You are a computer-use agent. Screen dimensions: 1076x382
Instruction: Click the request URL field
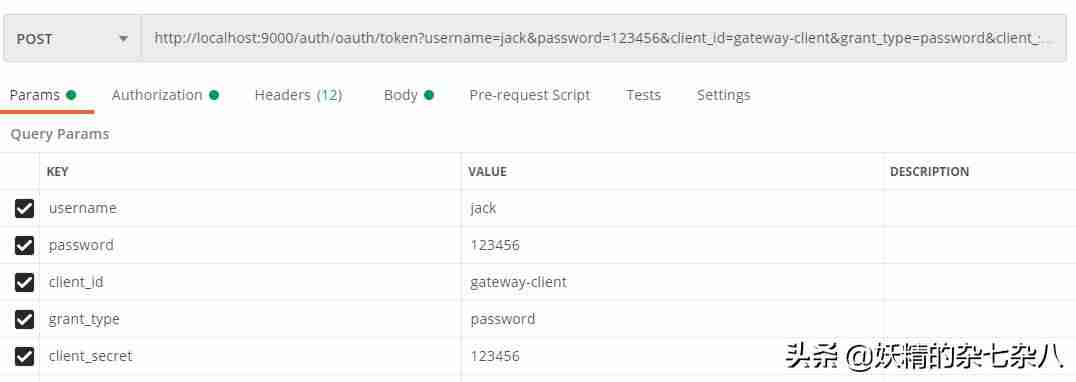pyautogui.click(x=604, y=39)
